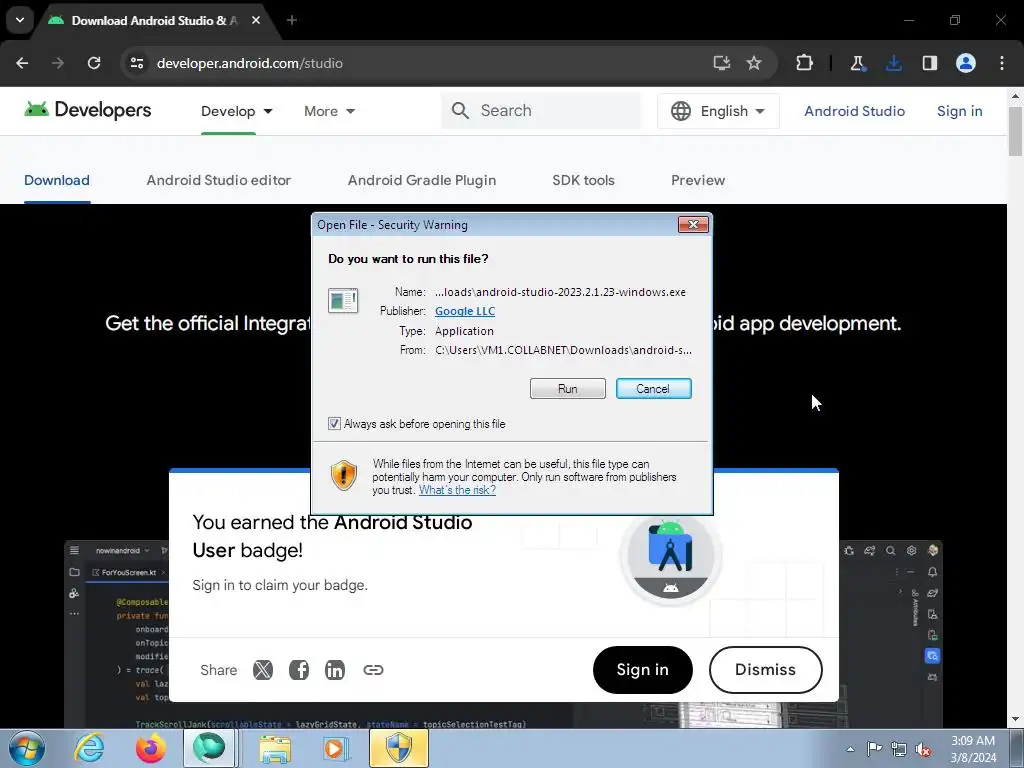Open the Preview tab
The height and width of the screenshot is (768, 1024).
698,180
